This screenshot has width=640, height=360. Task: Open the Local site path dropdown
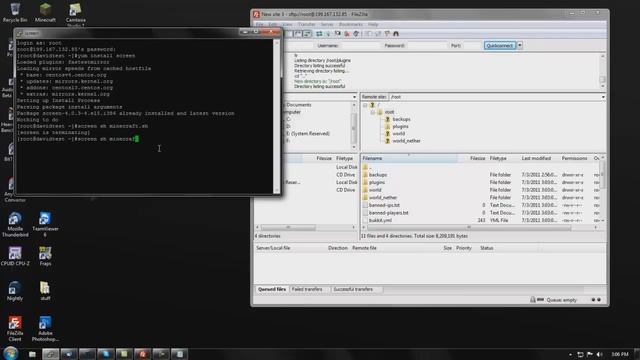click(x=354, y=97)
